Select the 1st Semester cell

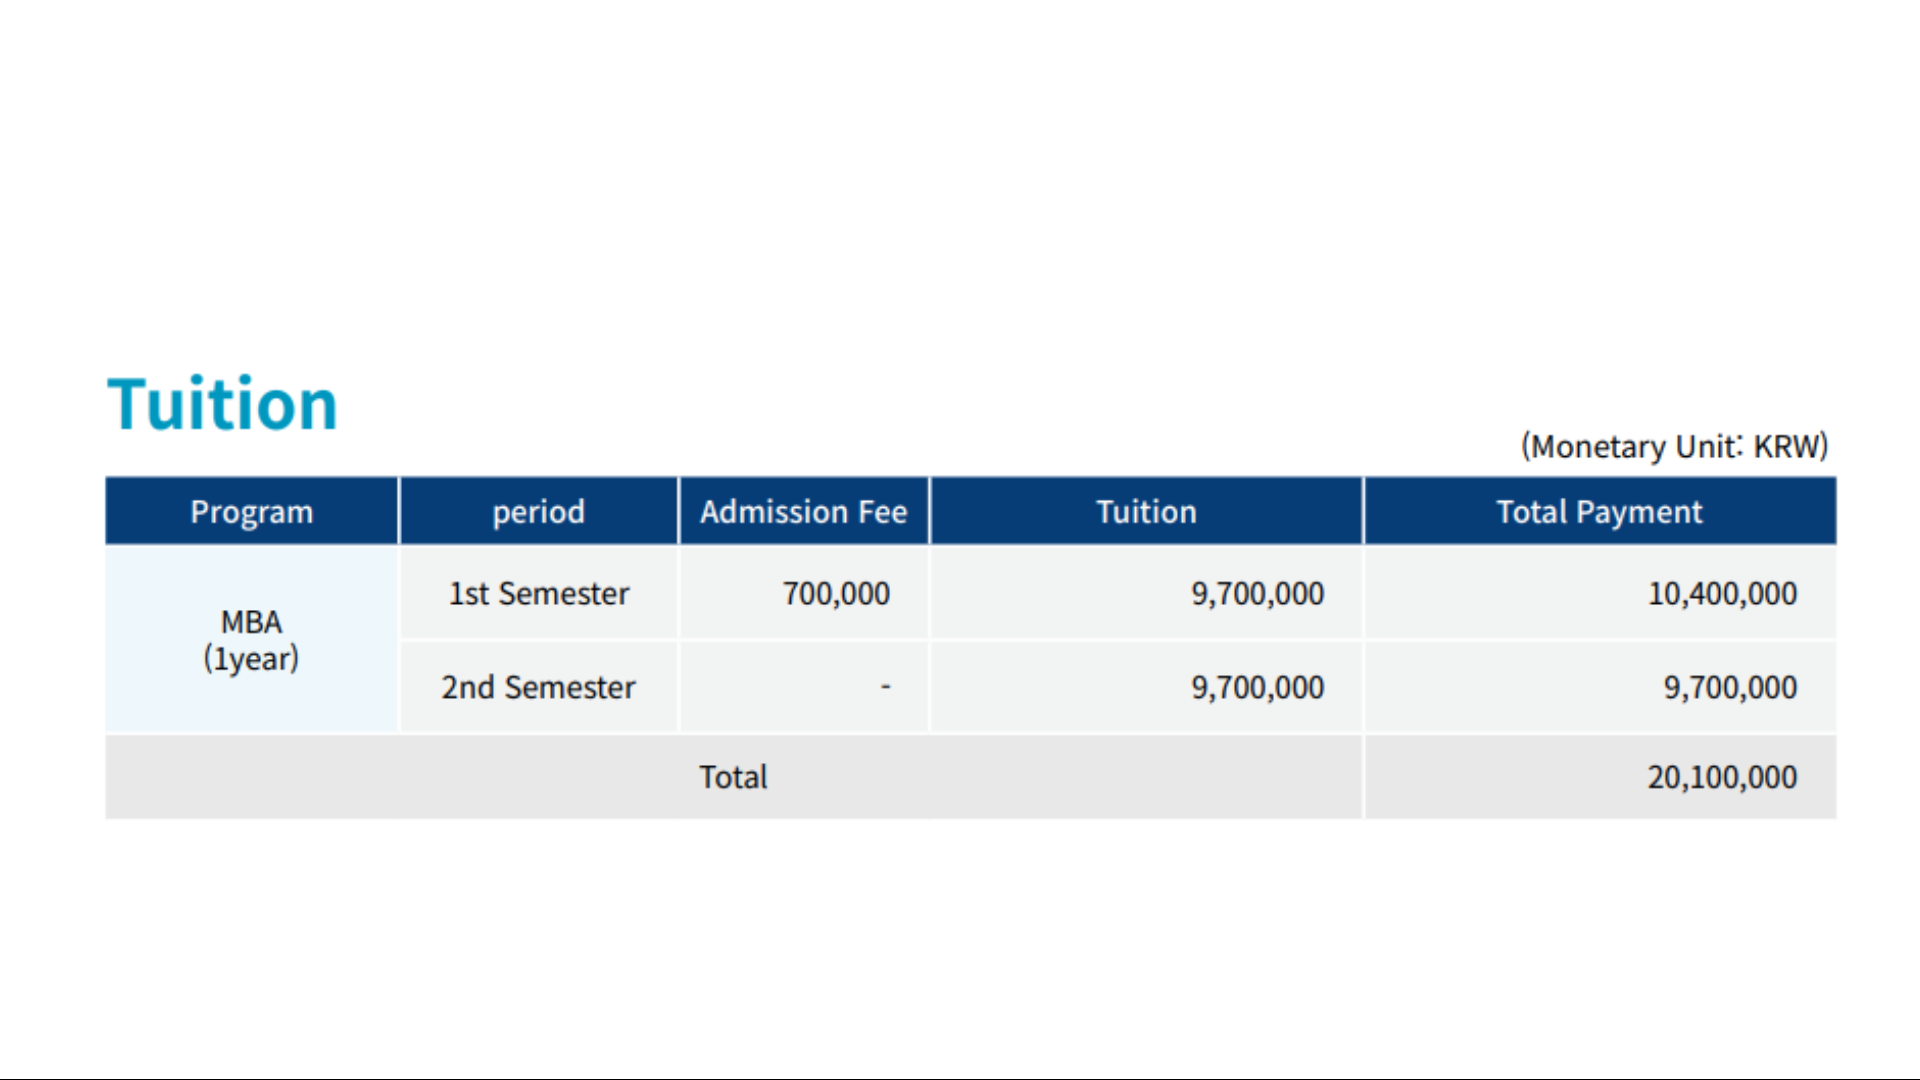pos(539,593)
